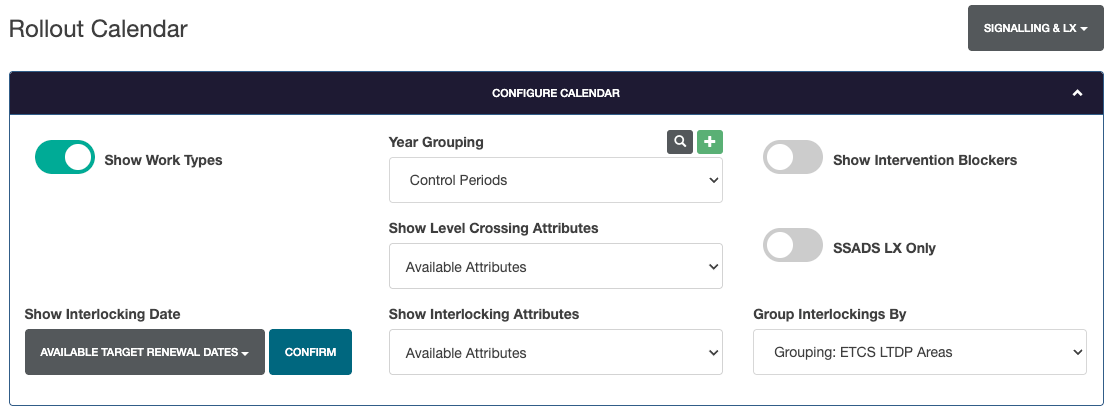Click the Show Interlocking Date label

coord(102,314)
